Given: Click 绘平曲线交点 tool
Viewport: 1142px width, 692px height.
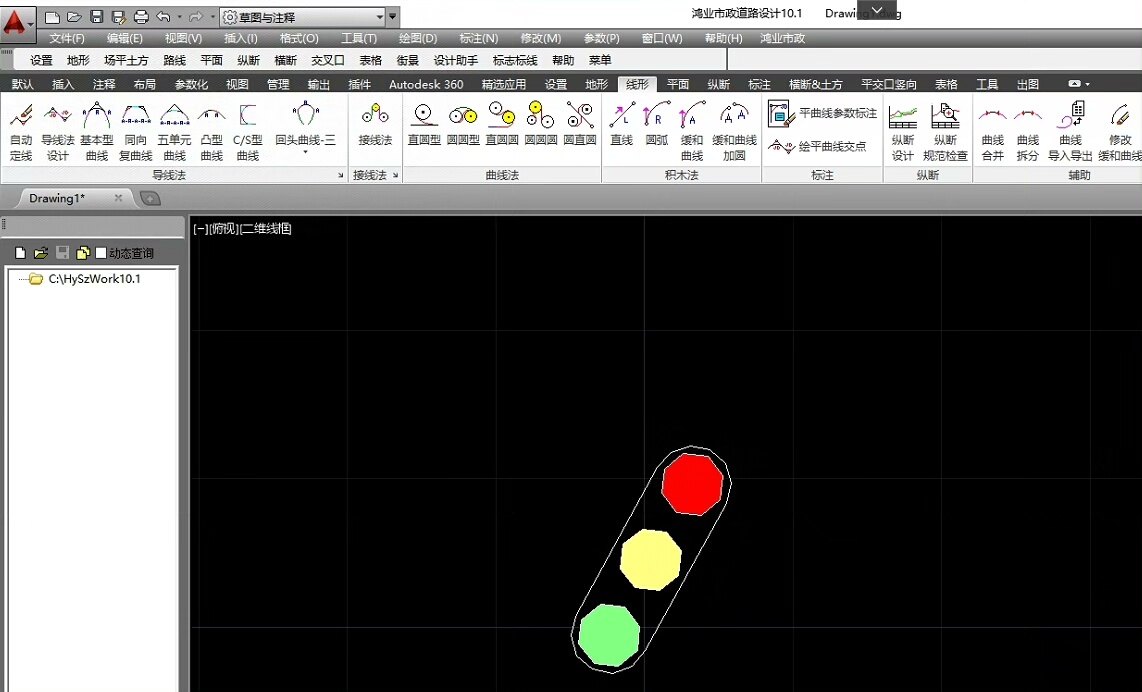Looking at the screenshot, I should (818, 146).
